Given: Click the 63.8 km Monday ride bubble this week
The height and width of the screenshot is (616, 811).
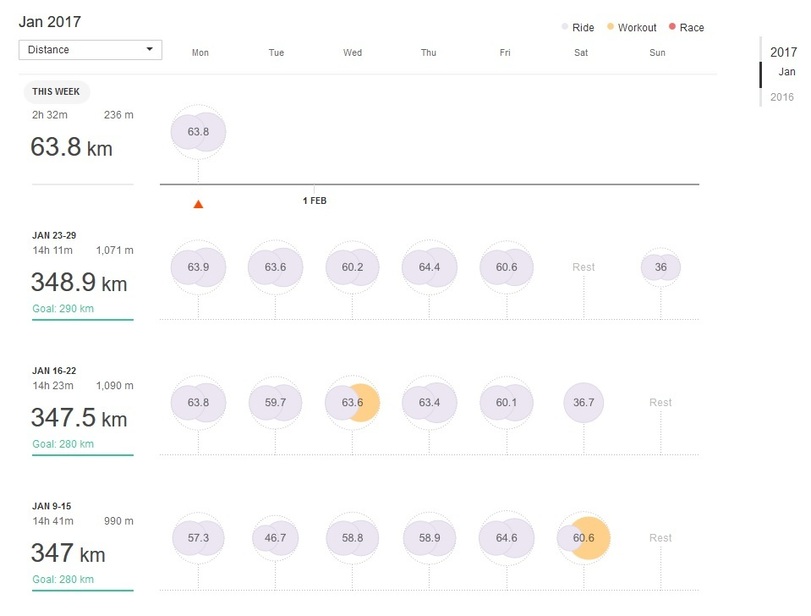Looking at the screenshot, I should coord(198,132).
